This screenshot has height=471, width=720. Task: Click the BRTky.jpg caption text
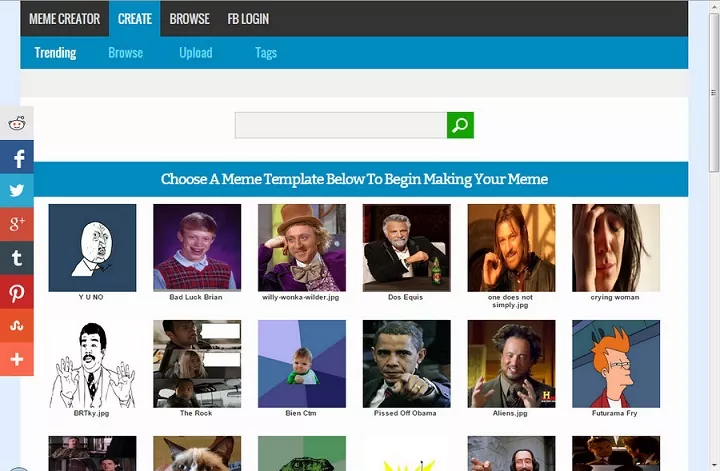click(91, 413)
